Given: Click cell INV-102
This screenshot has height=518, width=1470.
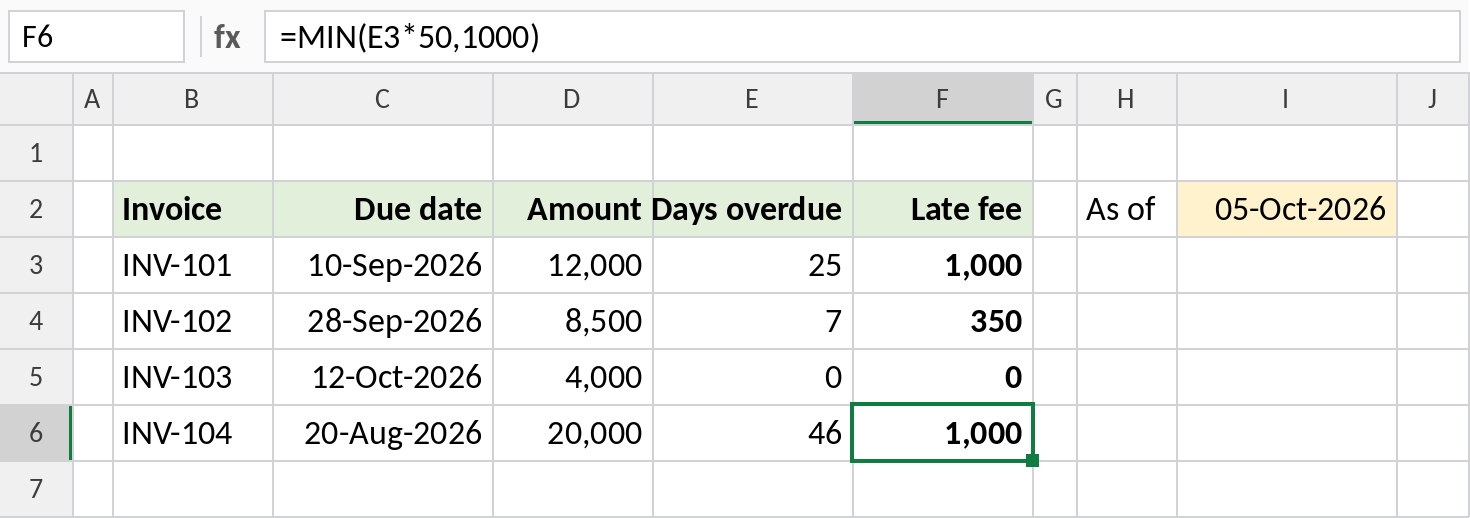Looking at the screenshot, I should [x=193, y=321].
